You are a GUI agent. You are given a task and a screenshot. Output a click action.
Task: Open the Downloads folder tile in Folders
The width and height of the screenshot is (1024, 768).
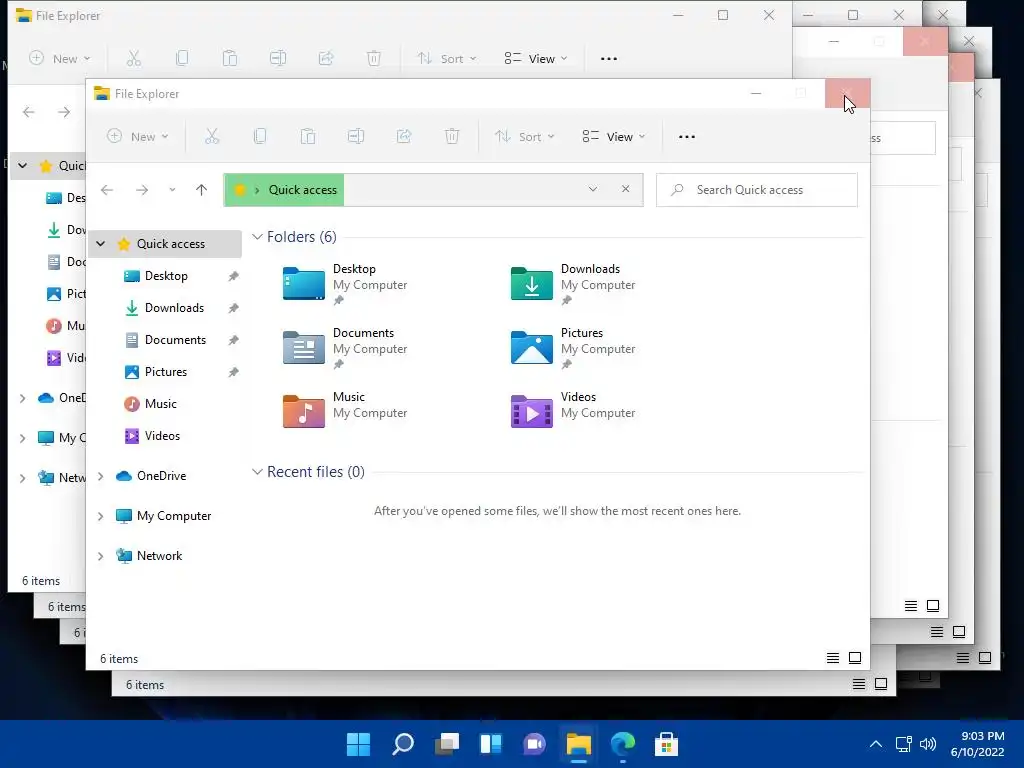coord(573,284)
